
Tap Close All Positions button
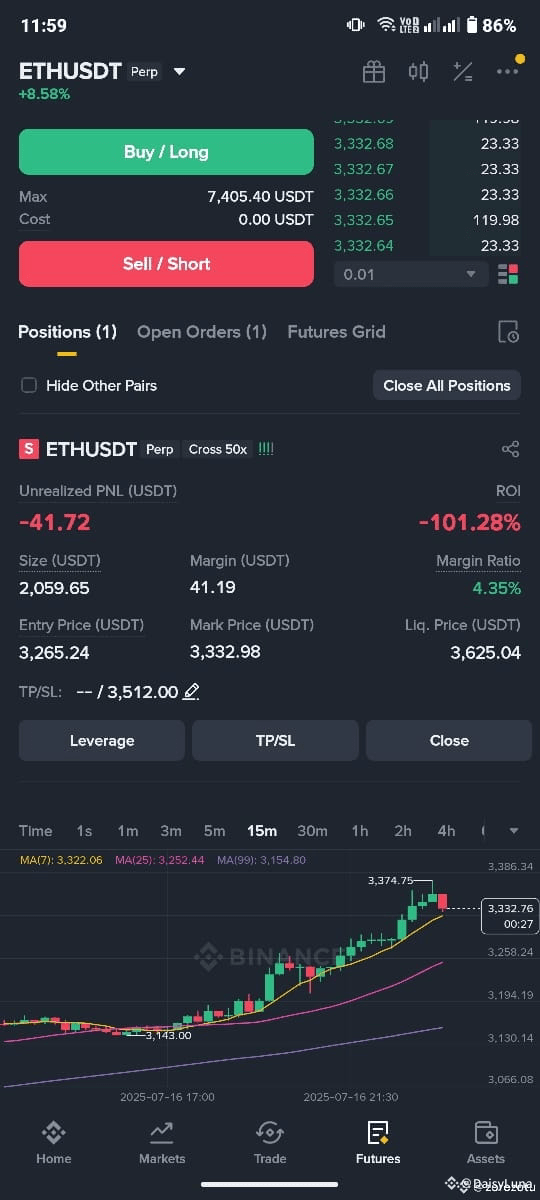click(x=447, y=385)
